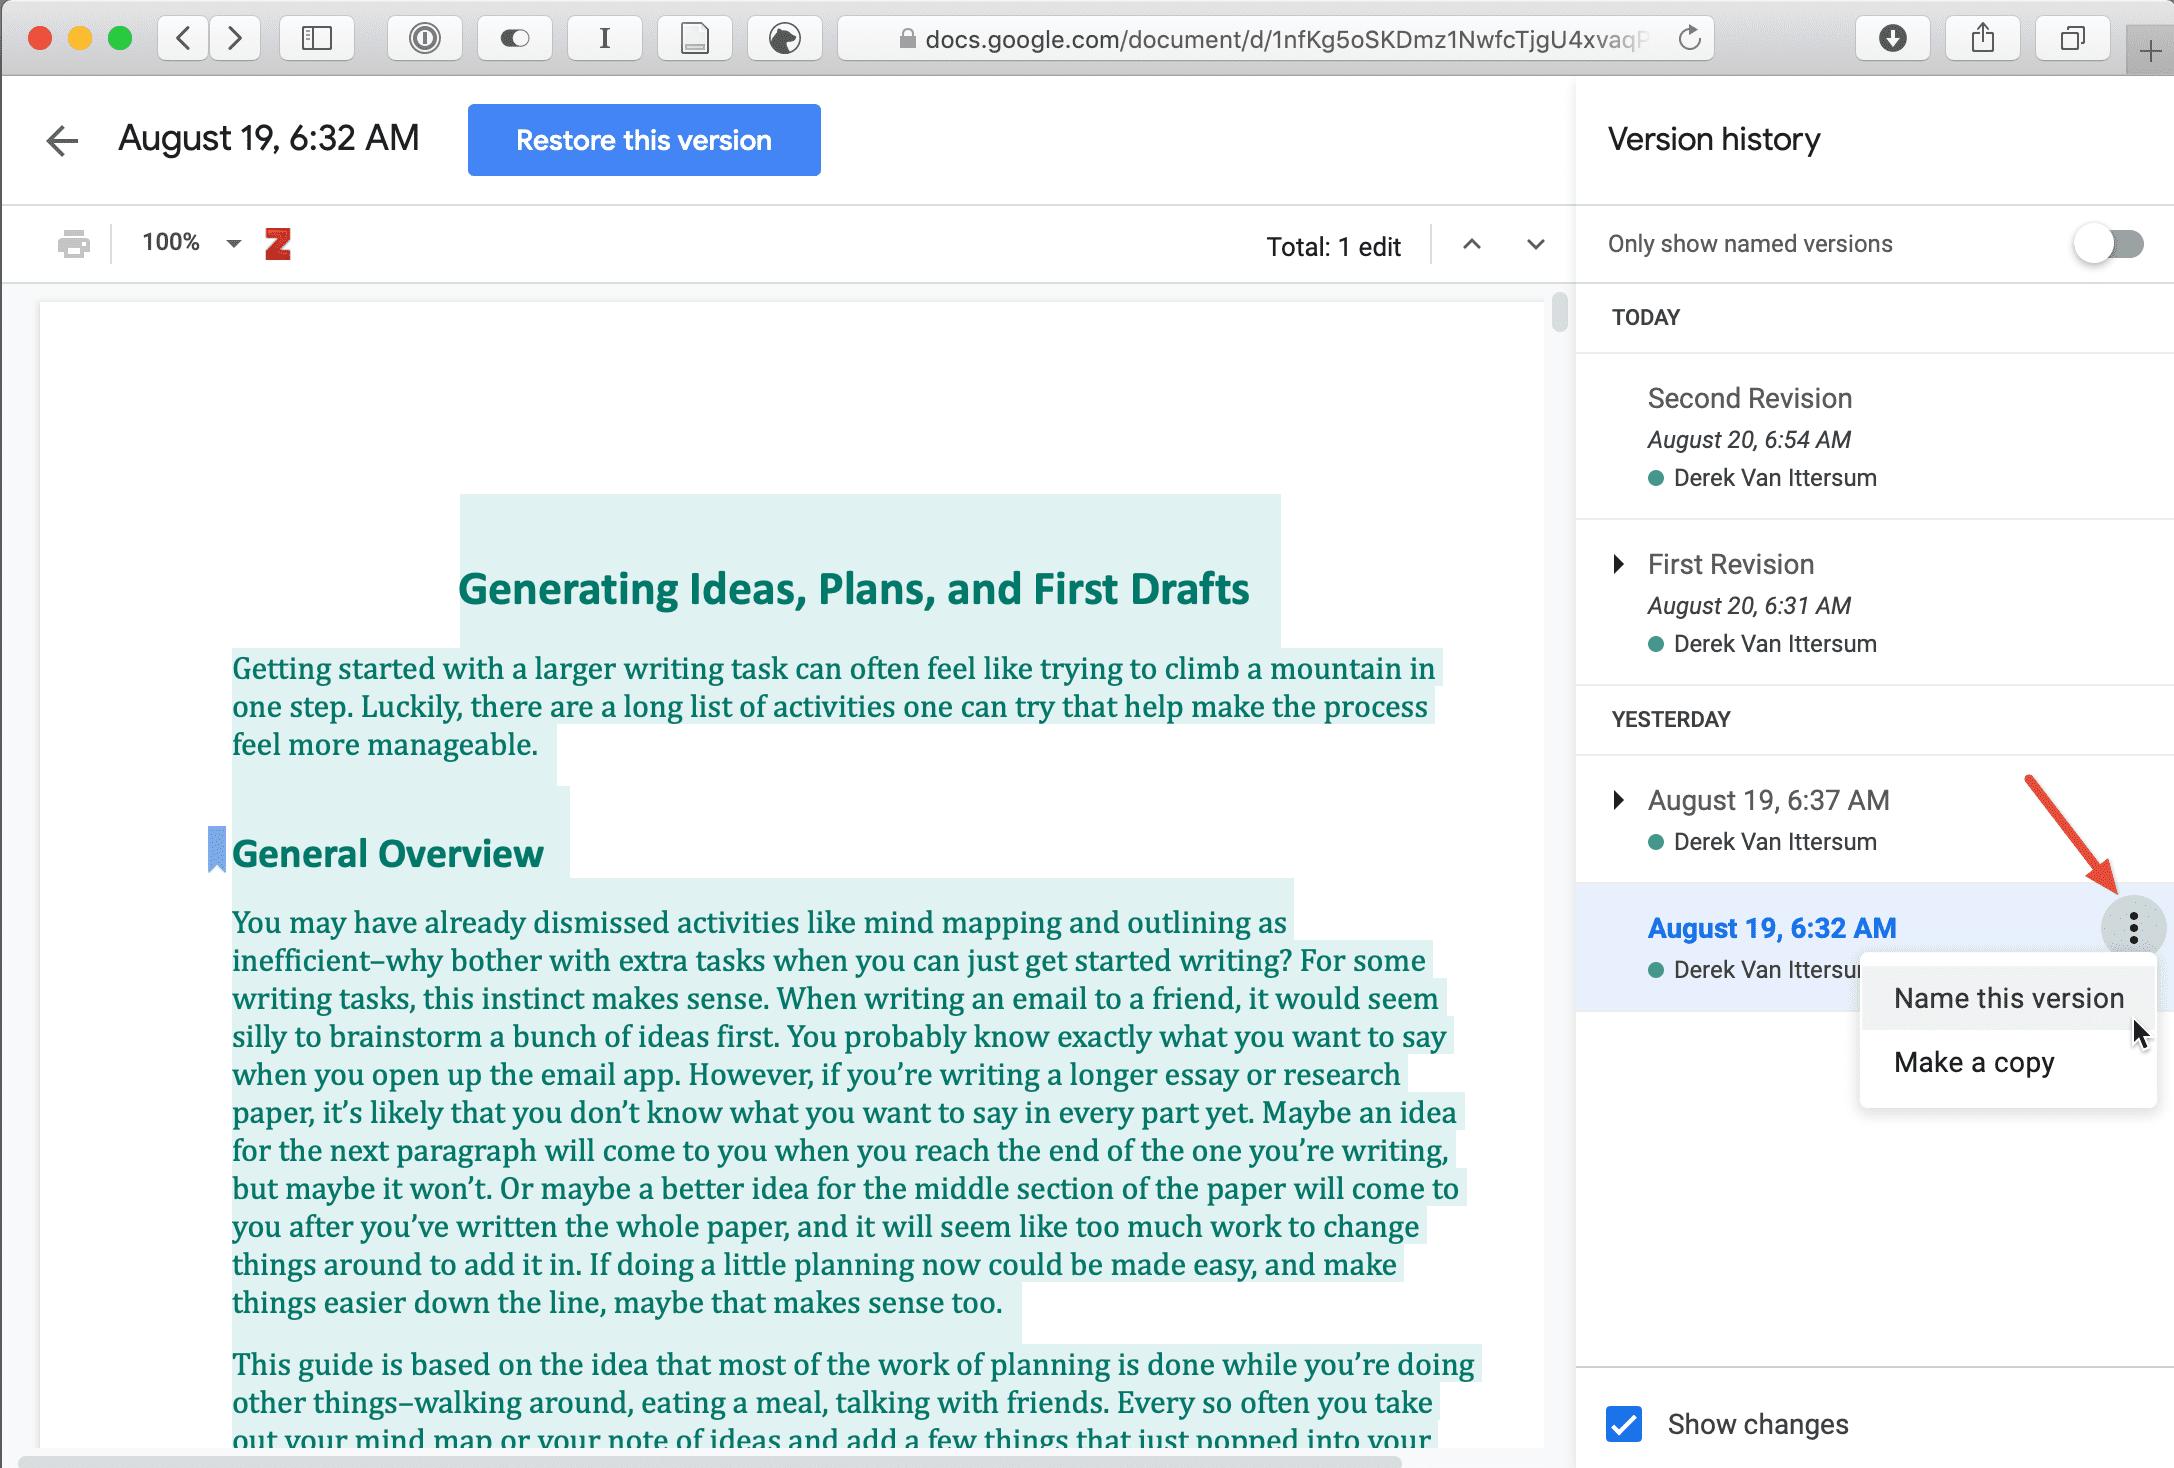
Task: Open the Safari share menu
Action: (x=1983, y=39)
